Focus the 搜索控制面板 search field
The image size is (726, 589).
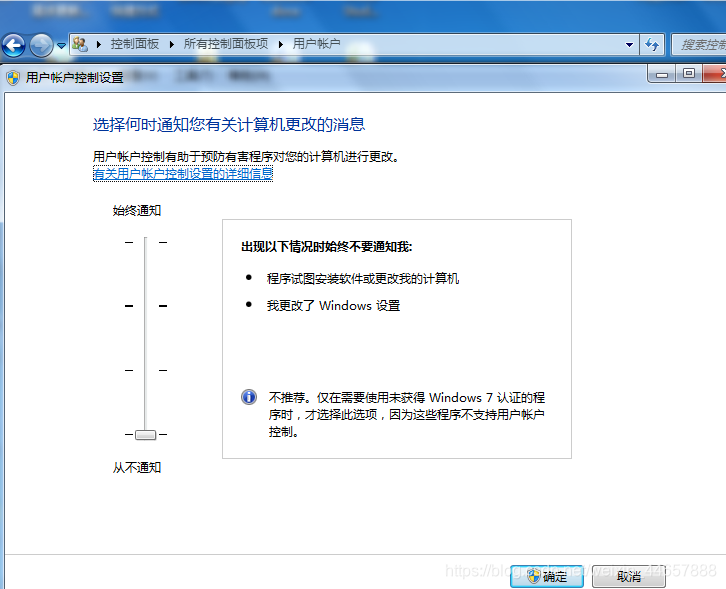click(699, 45)
